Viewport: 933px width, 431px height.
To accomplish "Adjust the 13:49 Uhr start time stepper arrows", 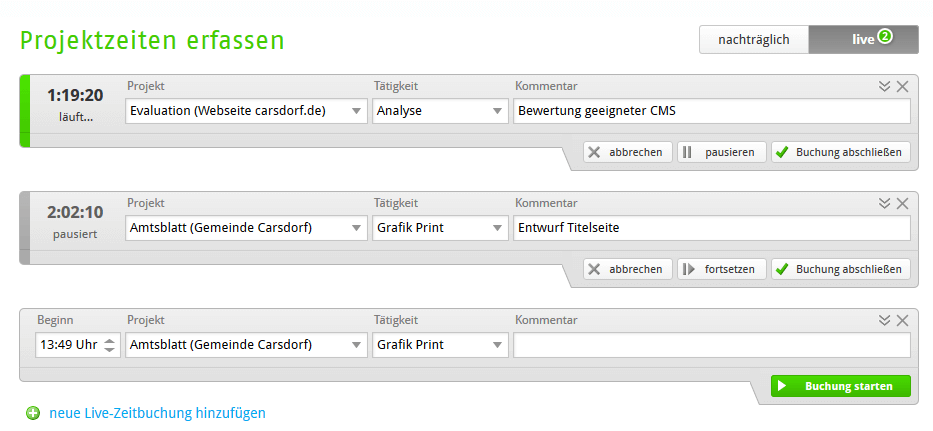I will [x=109, y=345].
